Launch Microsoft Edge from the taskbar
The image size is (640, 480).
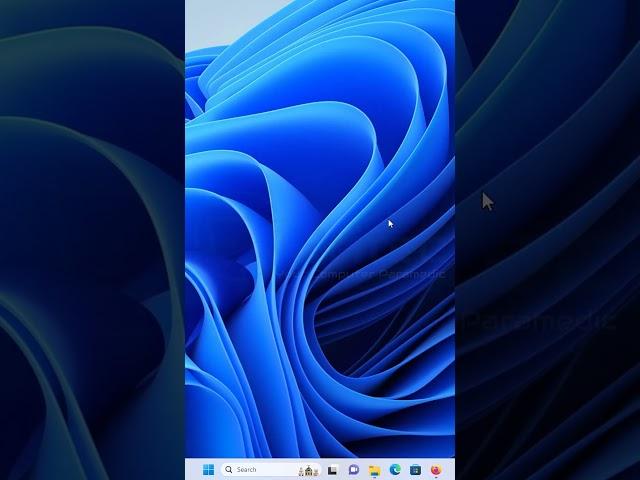pyautogui.click(x=395, y=470)
